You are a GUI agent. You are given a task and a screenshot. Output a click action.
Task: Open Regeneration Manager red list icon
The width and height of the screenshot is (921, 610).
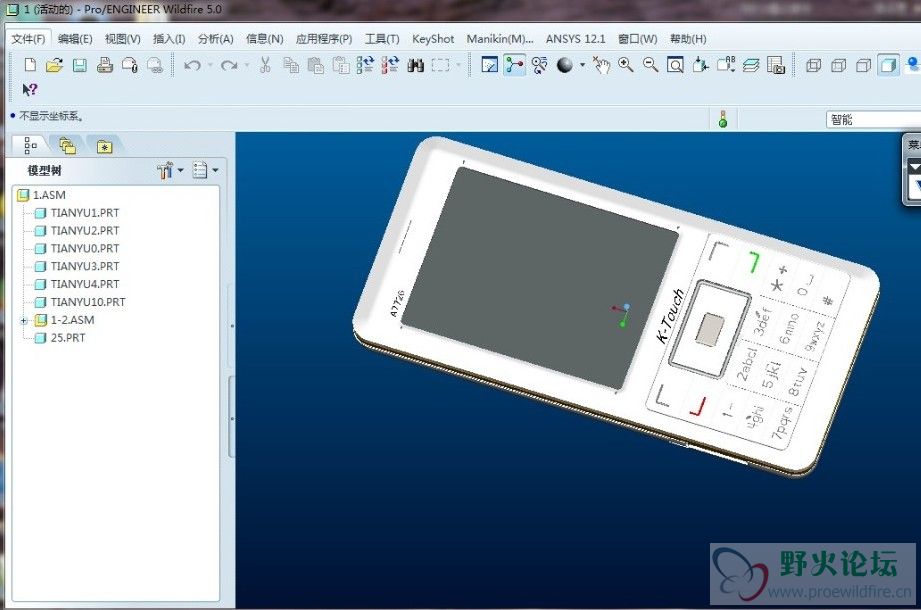[390, 65]
